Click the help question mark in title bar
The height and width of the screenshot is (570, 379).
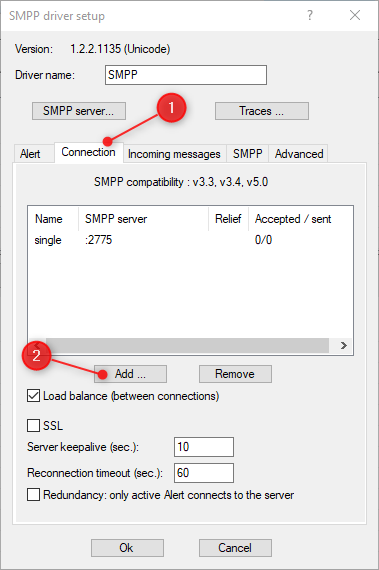(x=310, y=15)
